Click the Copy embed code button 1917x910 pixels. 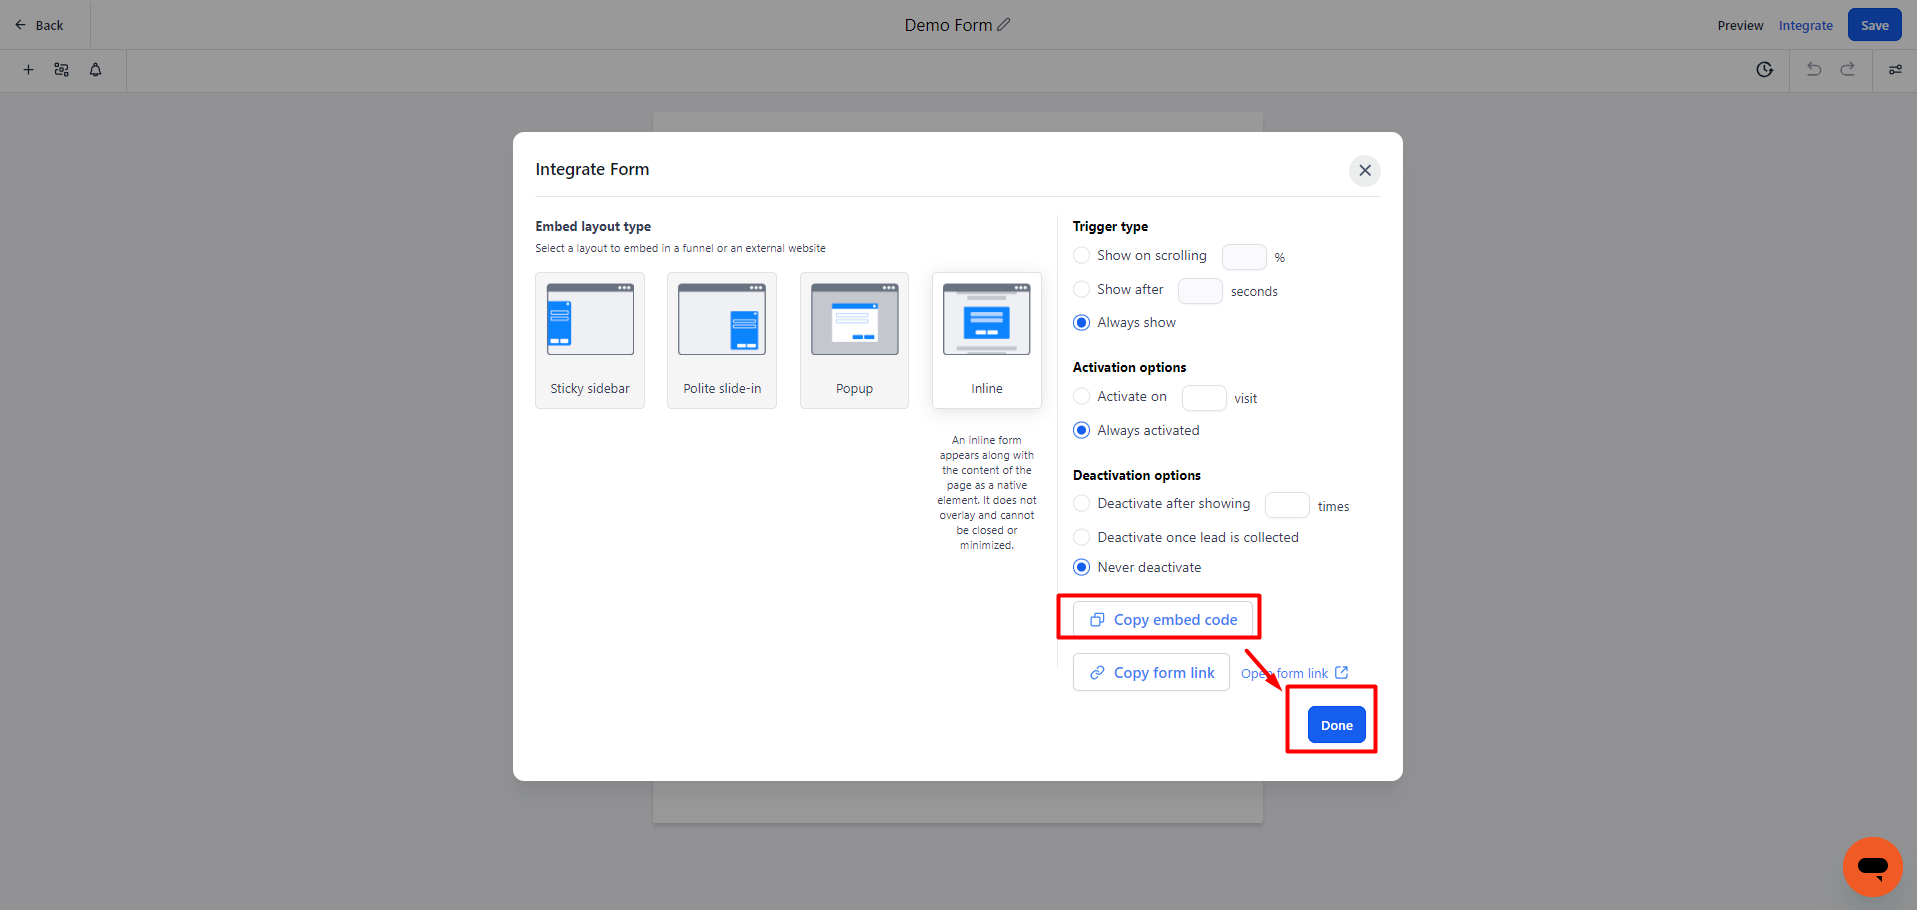pyautogui.click(x=1163, y=620)
